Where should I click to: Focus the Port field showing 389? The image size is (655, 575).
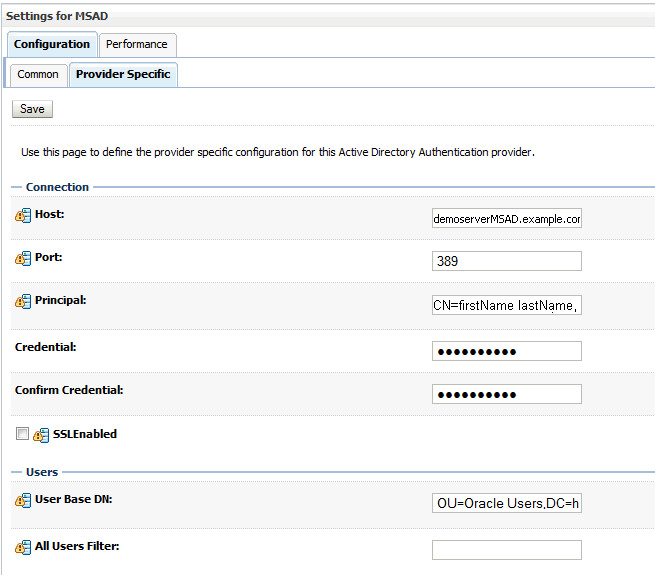506,261
